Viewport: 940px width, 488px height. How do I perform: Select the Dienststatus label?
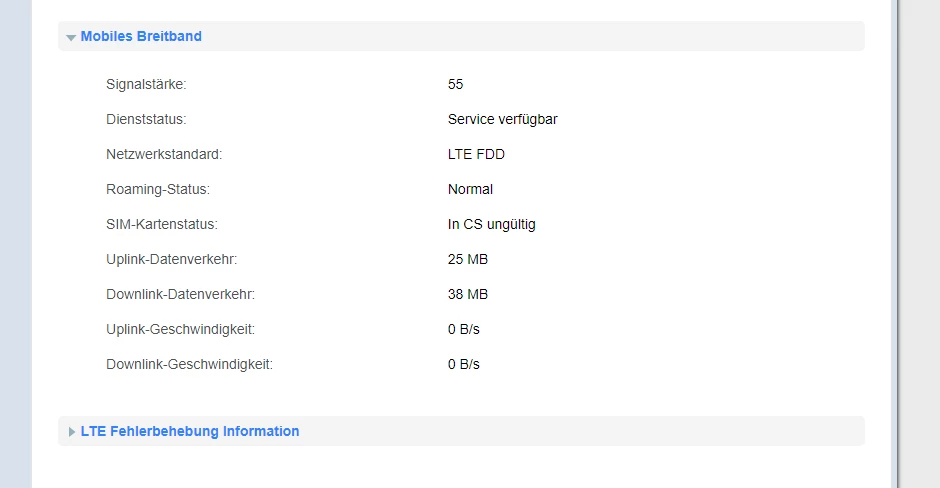146,120
